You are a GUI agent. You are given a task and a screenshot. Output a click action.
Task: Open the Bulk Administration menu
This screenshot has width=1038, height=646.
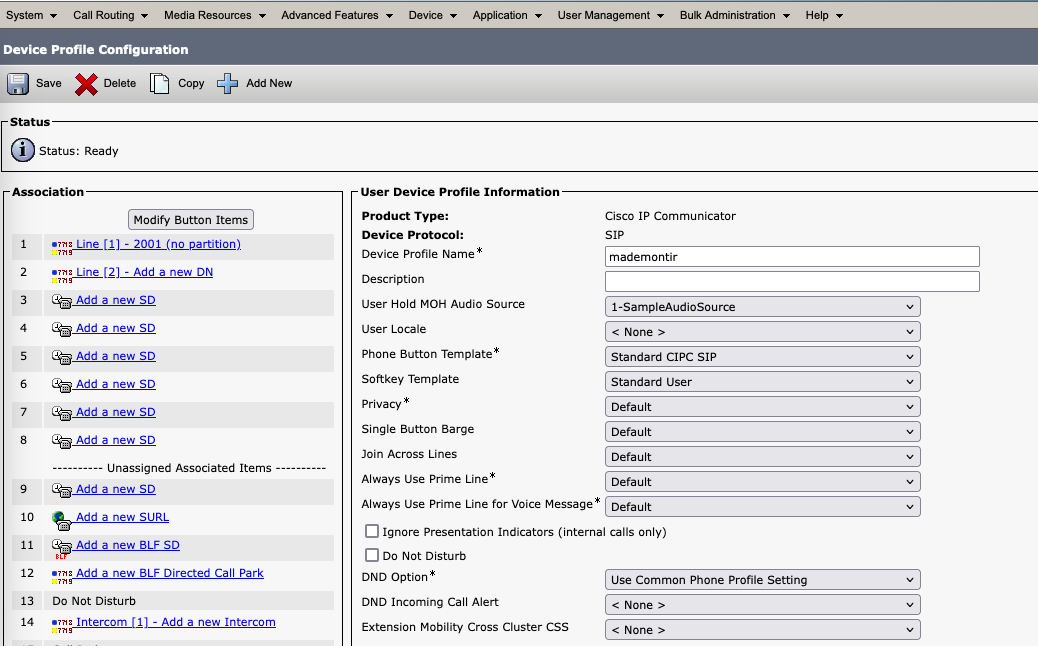click(x=734, y=15)
